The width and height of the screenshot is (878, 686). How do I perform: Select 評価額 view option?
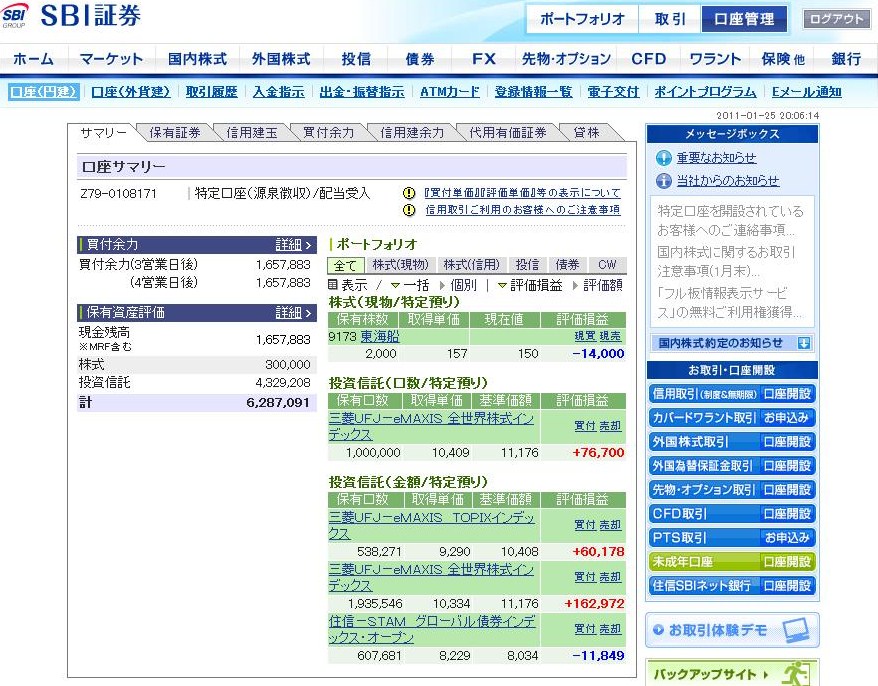[x=597, y=285]
